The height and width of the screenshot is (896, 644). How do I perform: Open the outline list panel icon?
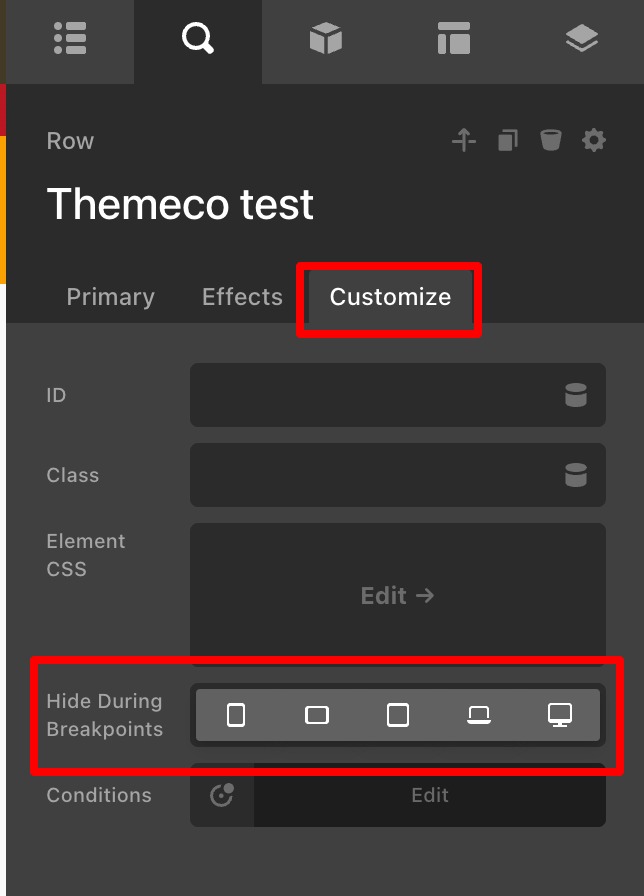click(70, 38)
